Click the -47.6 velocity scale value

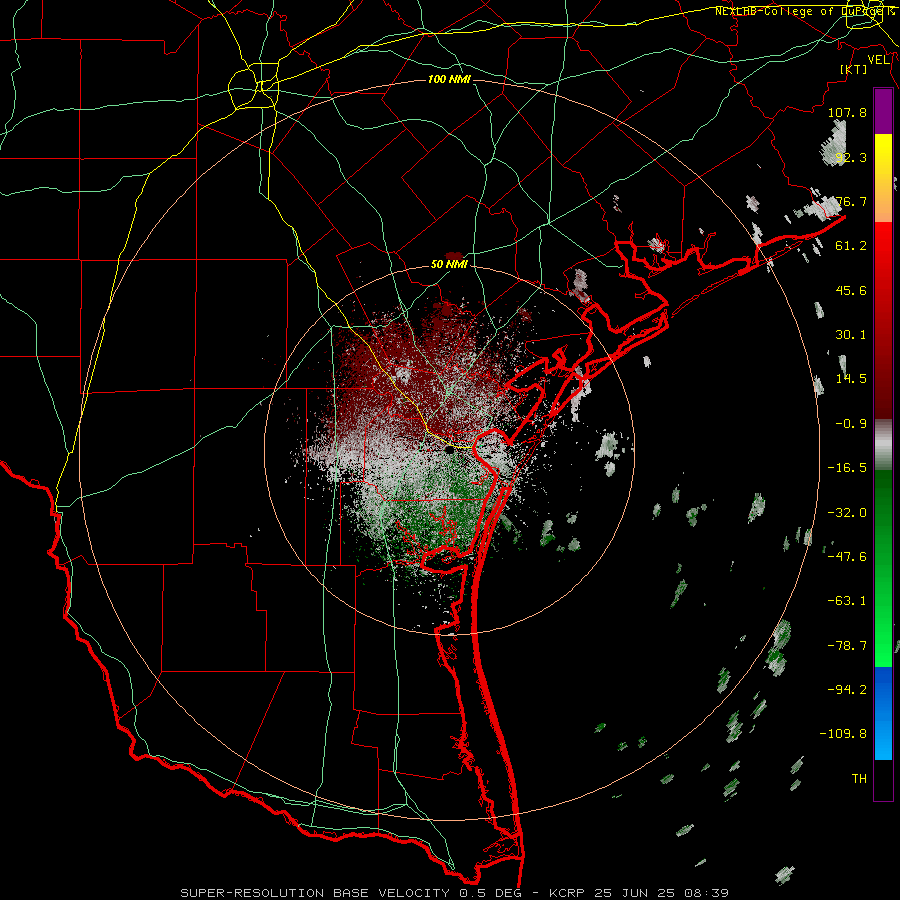[x=847, y=557]
